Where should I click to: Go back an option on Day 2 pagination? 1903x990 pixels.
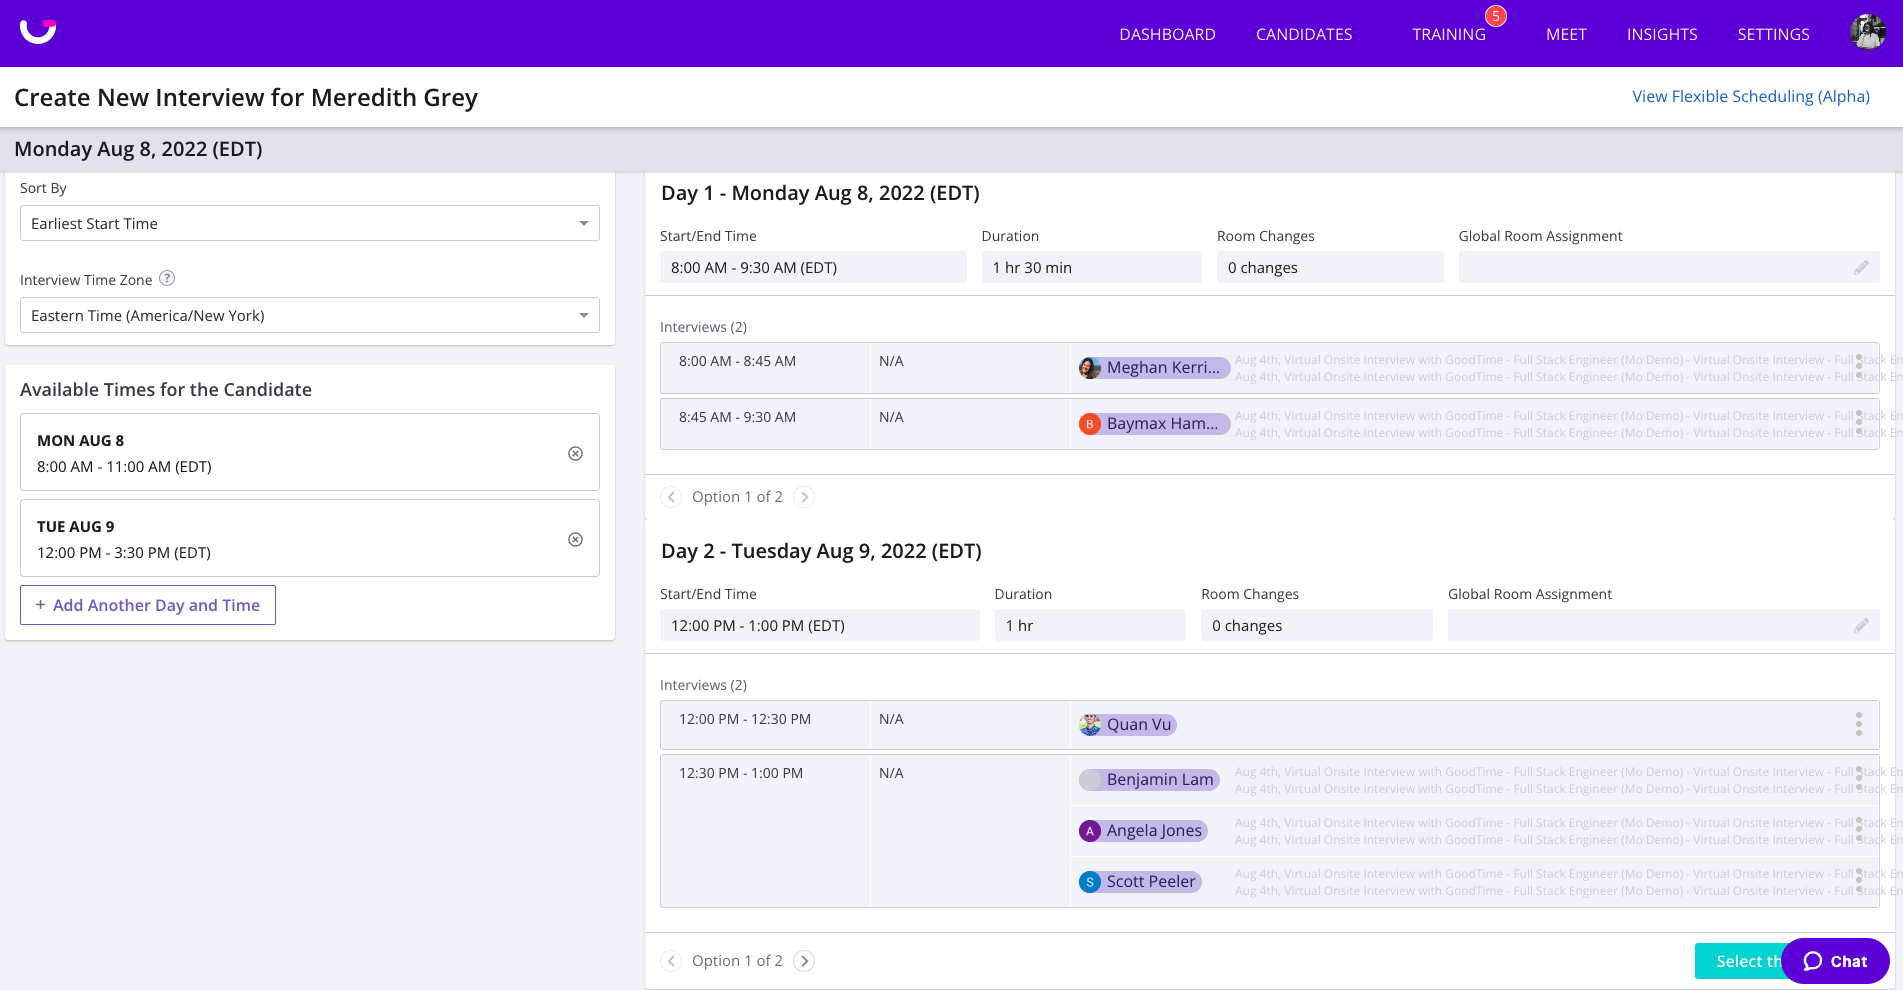point(671,960)
